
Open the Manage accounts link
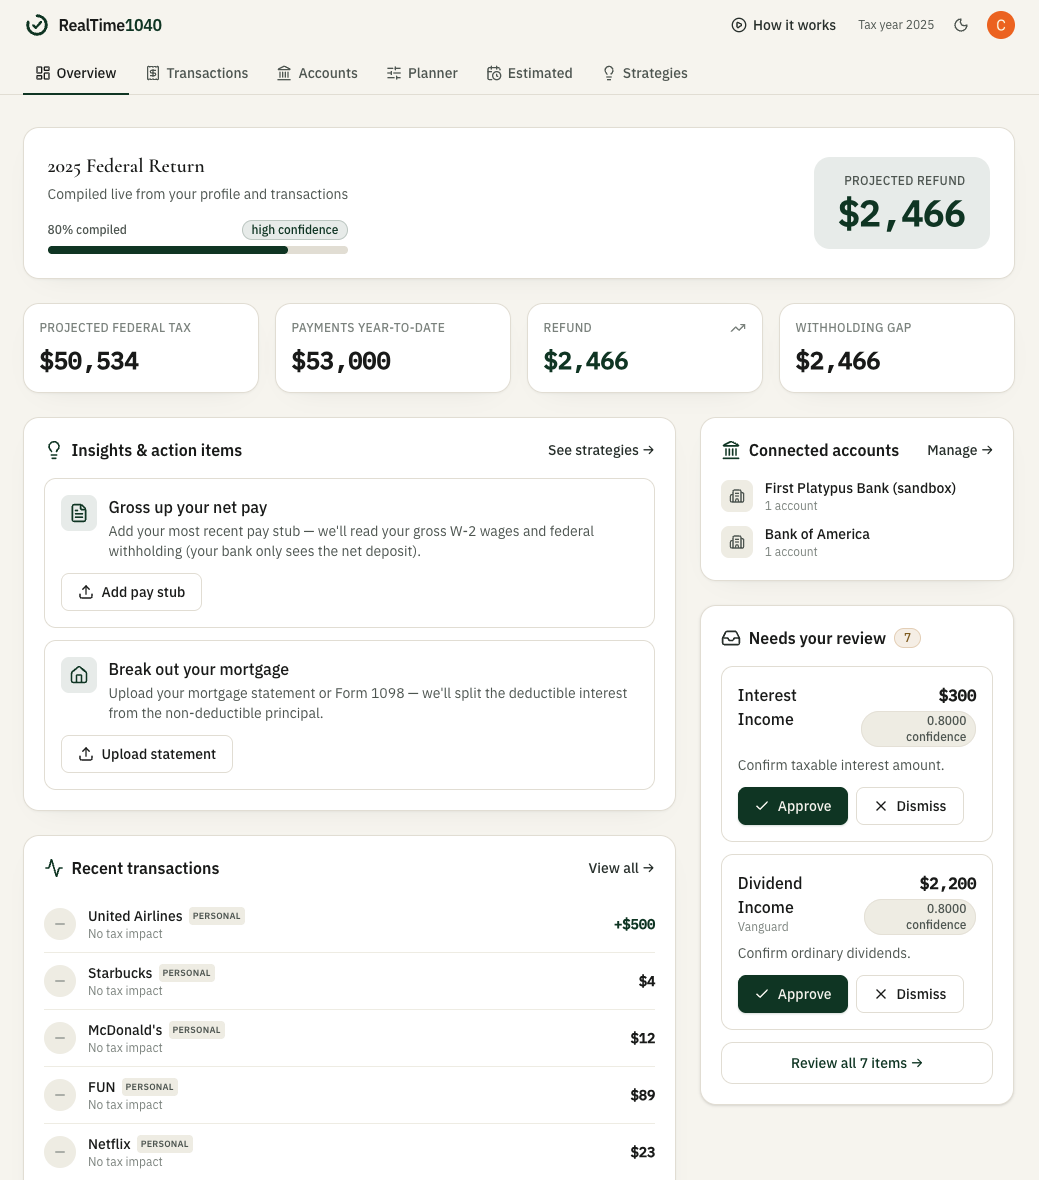pyautogui.click(x=960, y=450)
